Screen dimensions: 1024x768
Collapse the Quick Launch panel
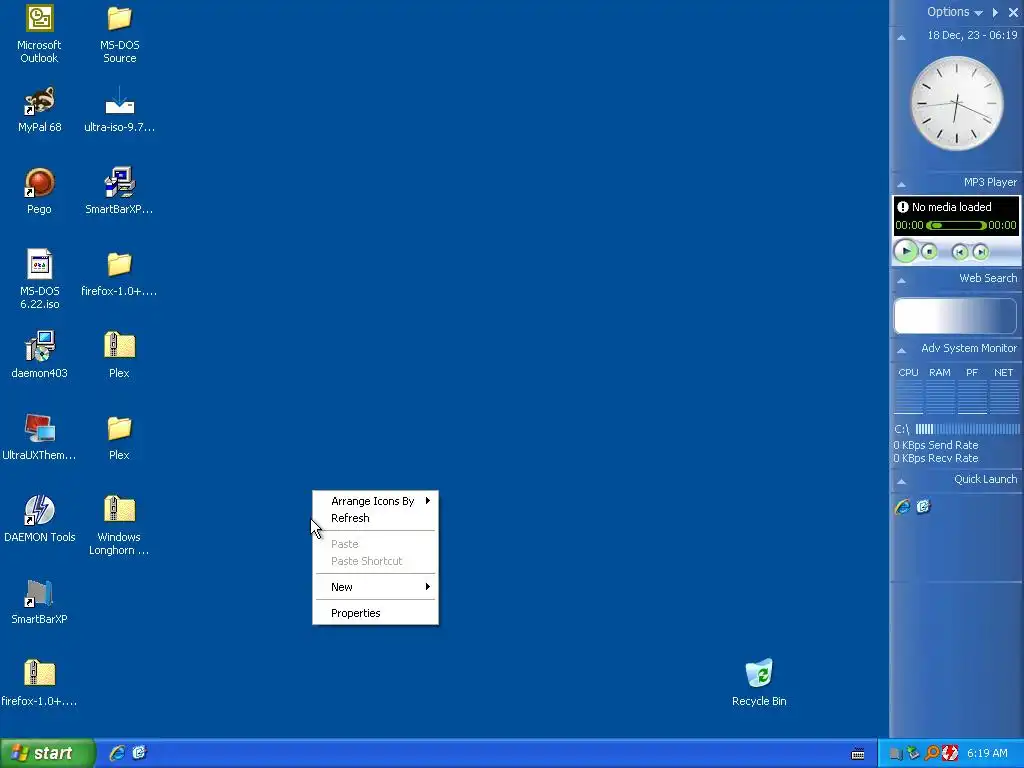point(901,481)
